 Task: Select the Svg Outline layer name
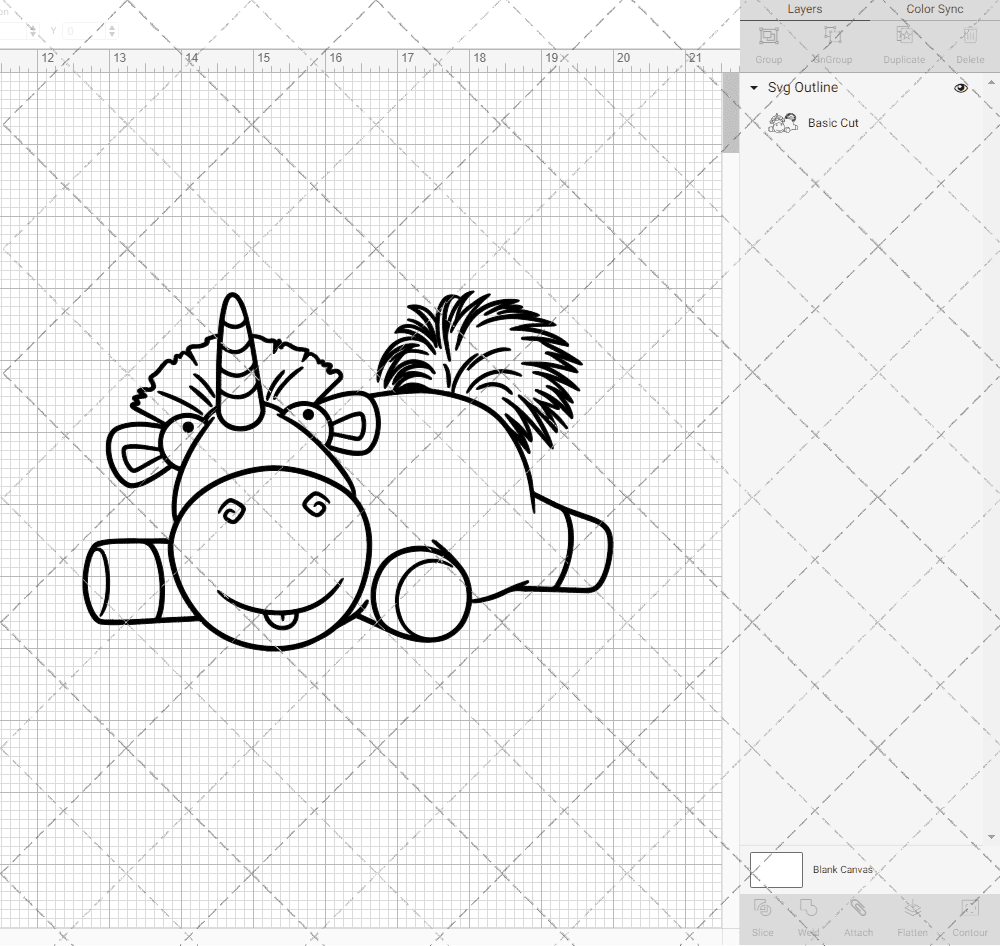[x=802, y=87]
